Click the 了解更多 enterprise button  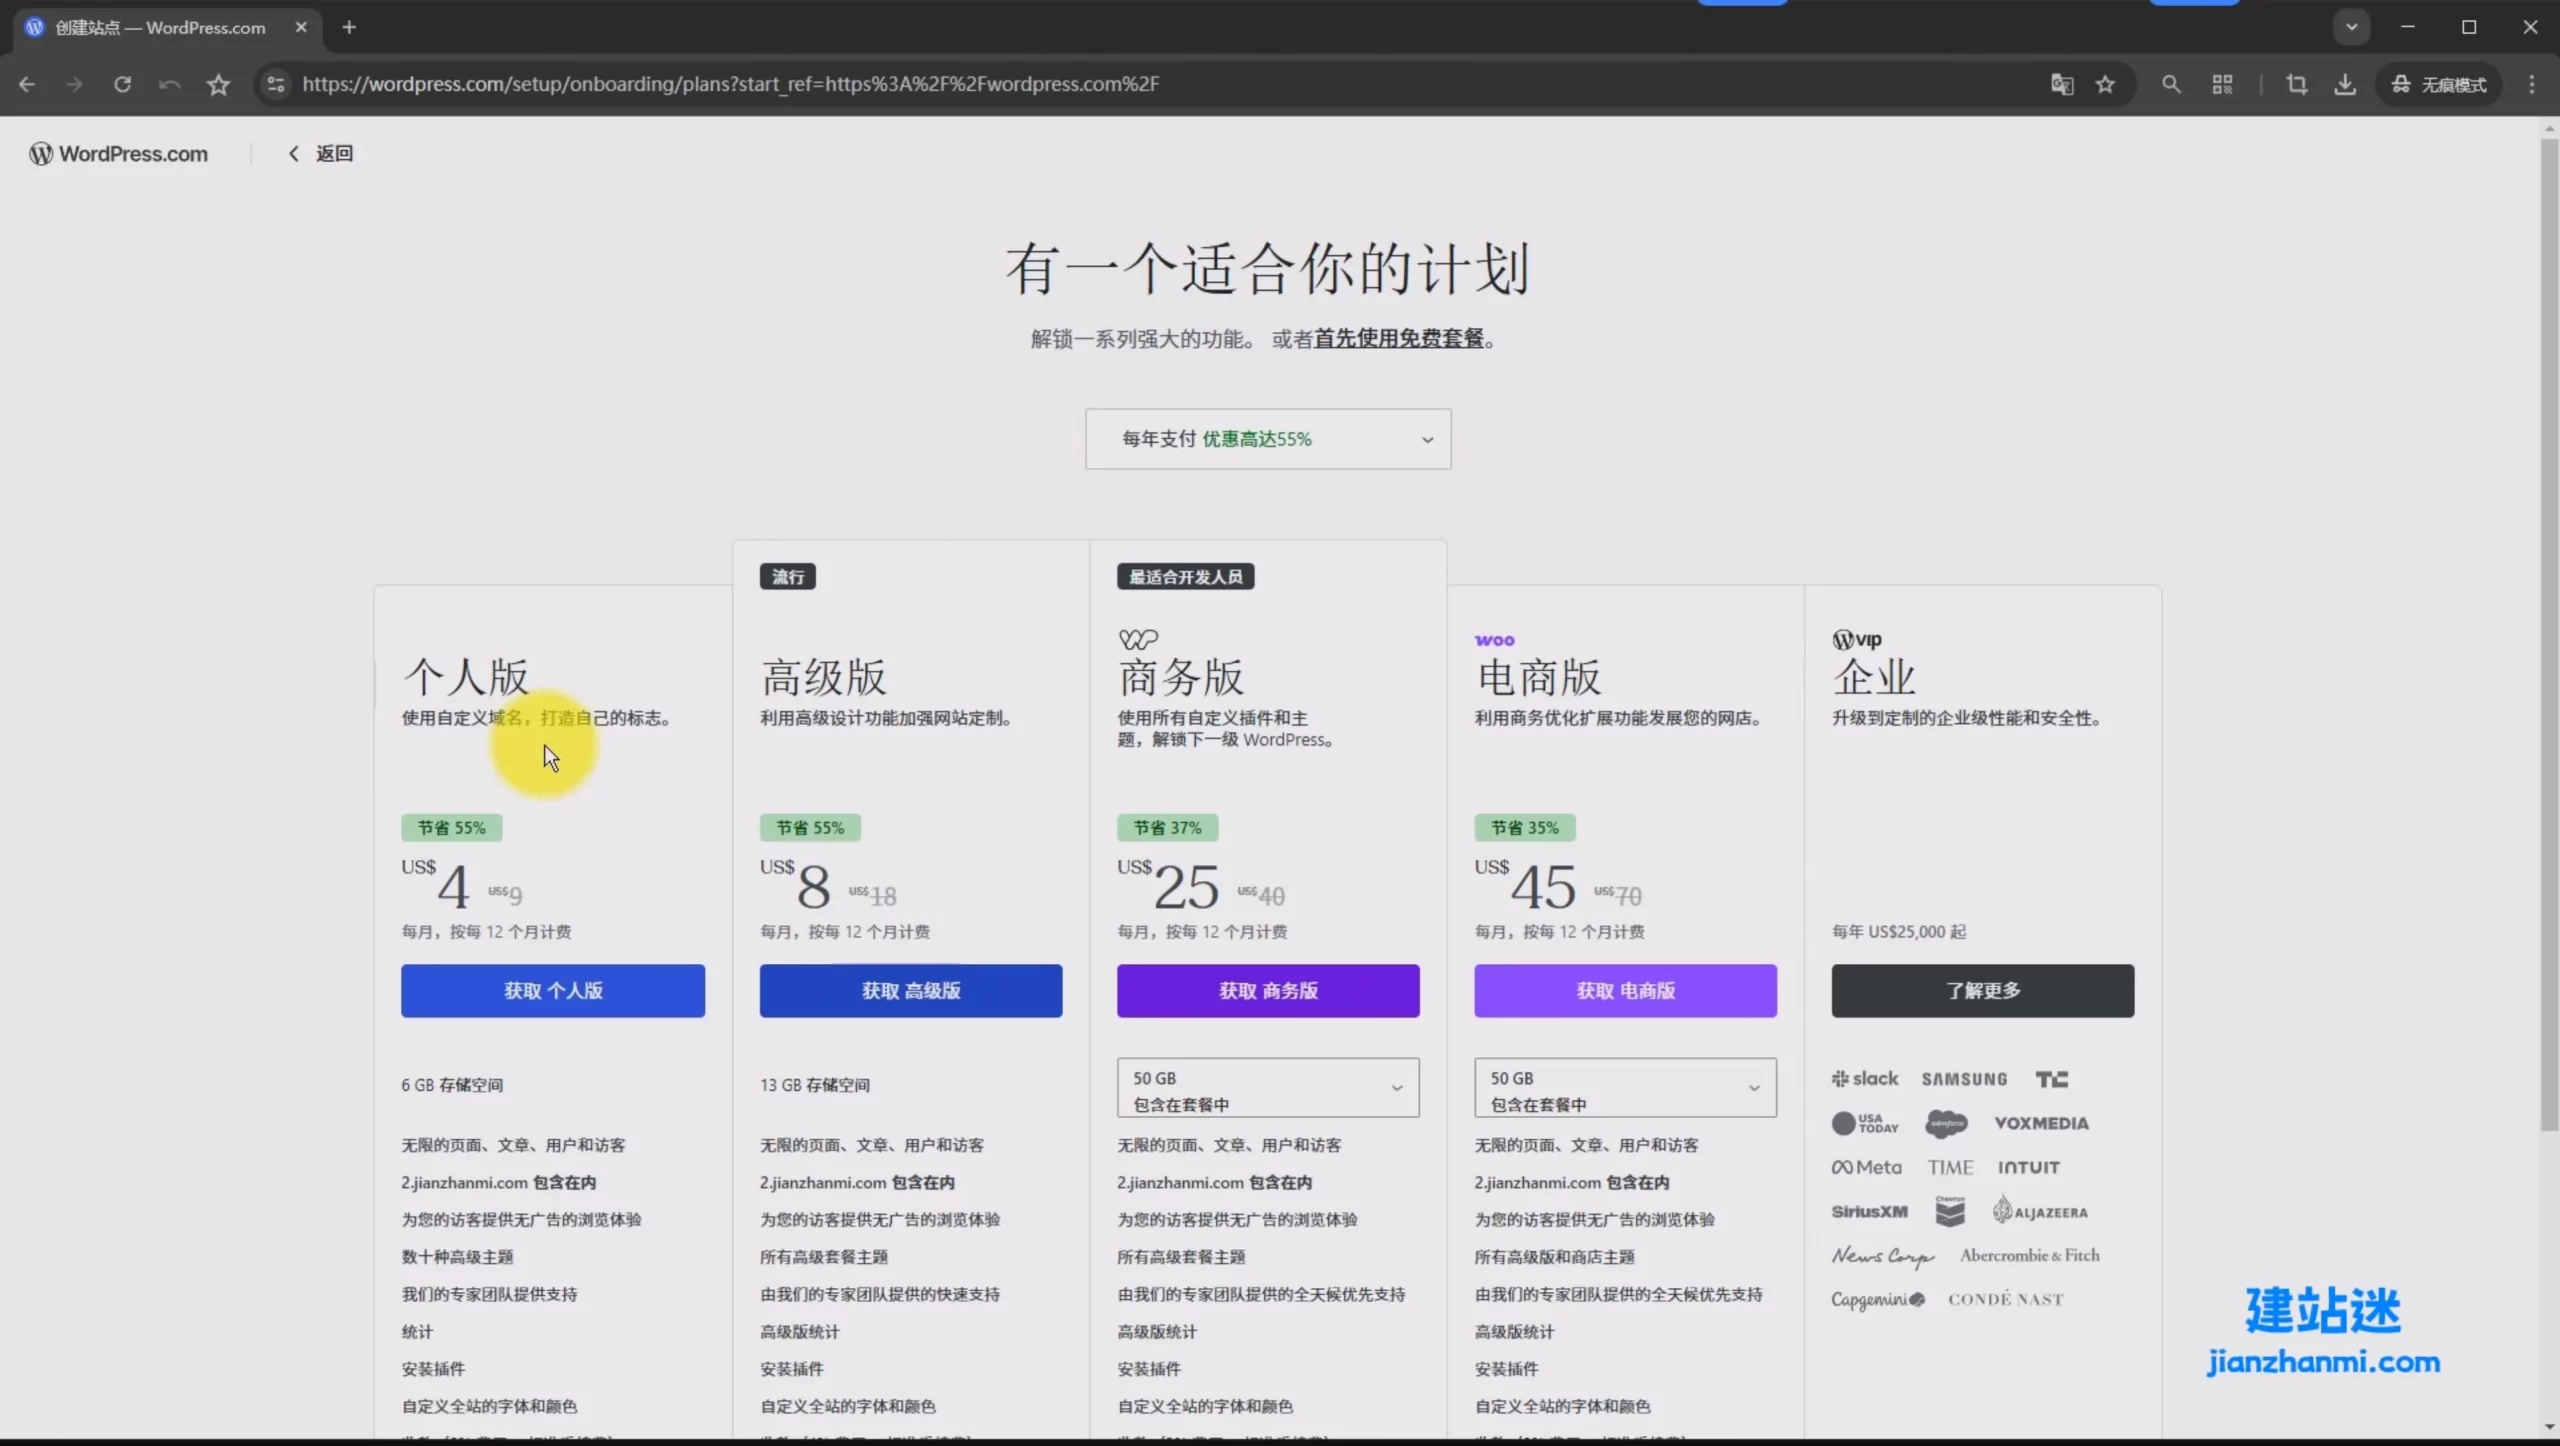click(x=1982, y=990)
